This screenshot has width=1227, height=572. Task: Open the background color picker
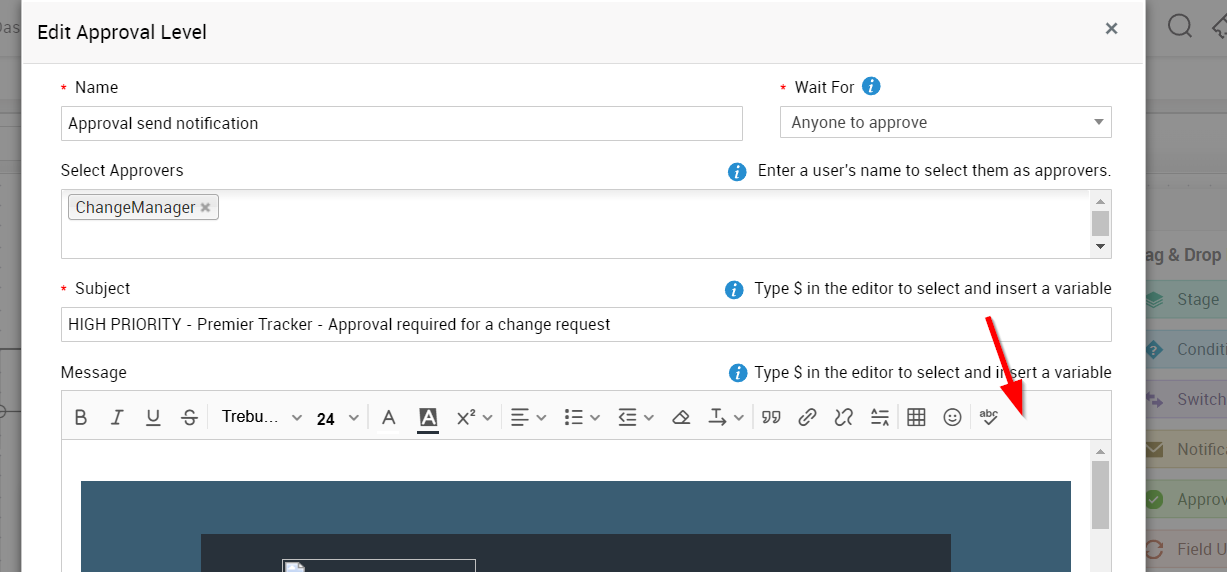click(428, 418)
